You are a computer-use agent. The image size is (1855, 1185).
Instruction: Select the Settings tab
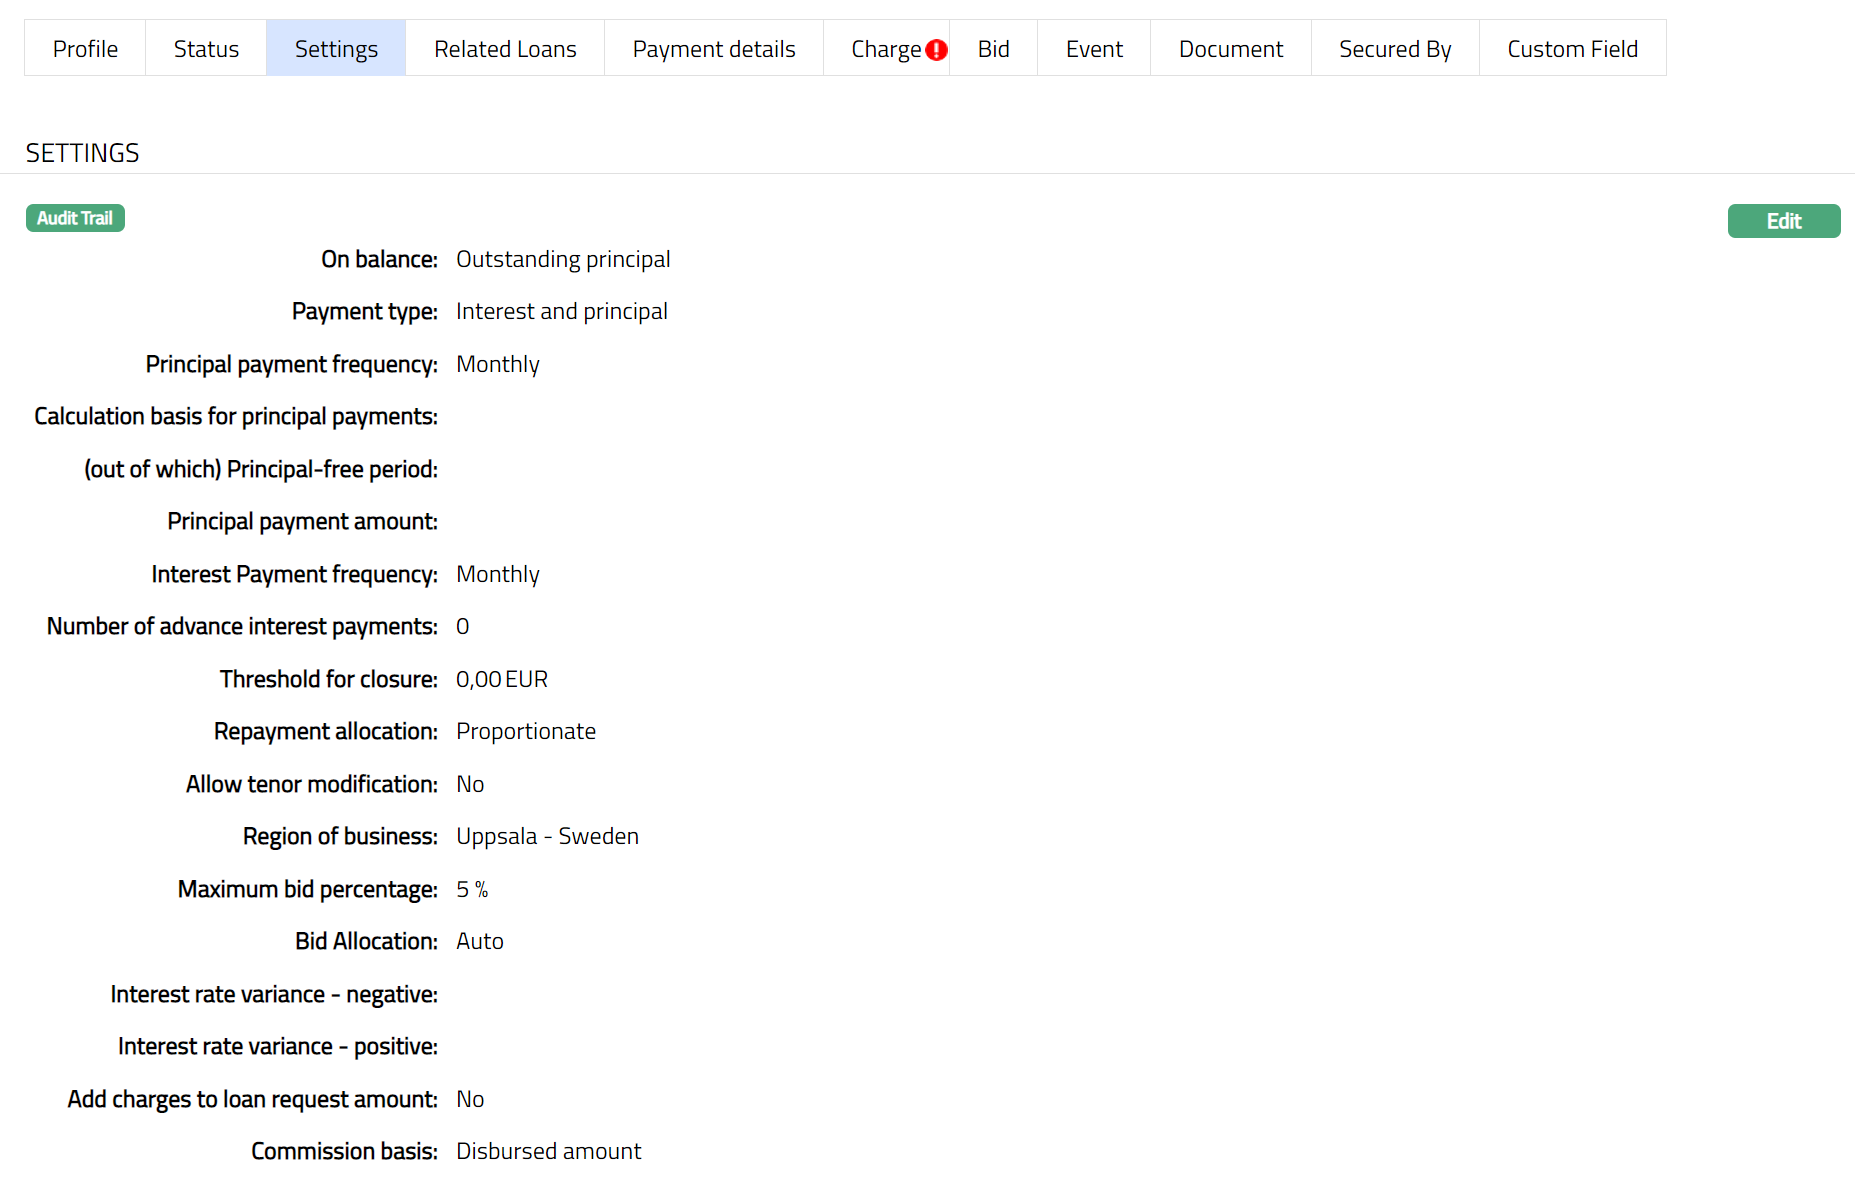(336, 49)
